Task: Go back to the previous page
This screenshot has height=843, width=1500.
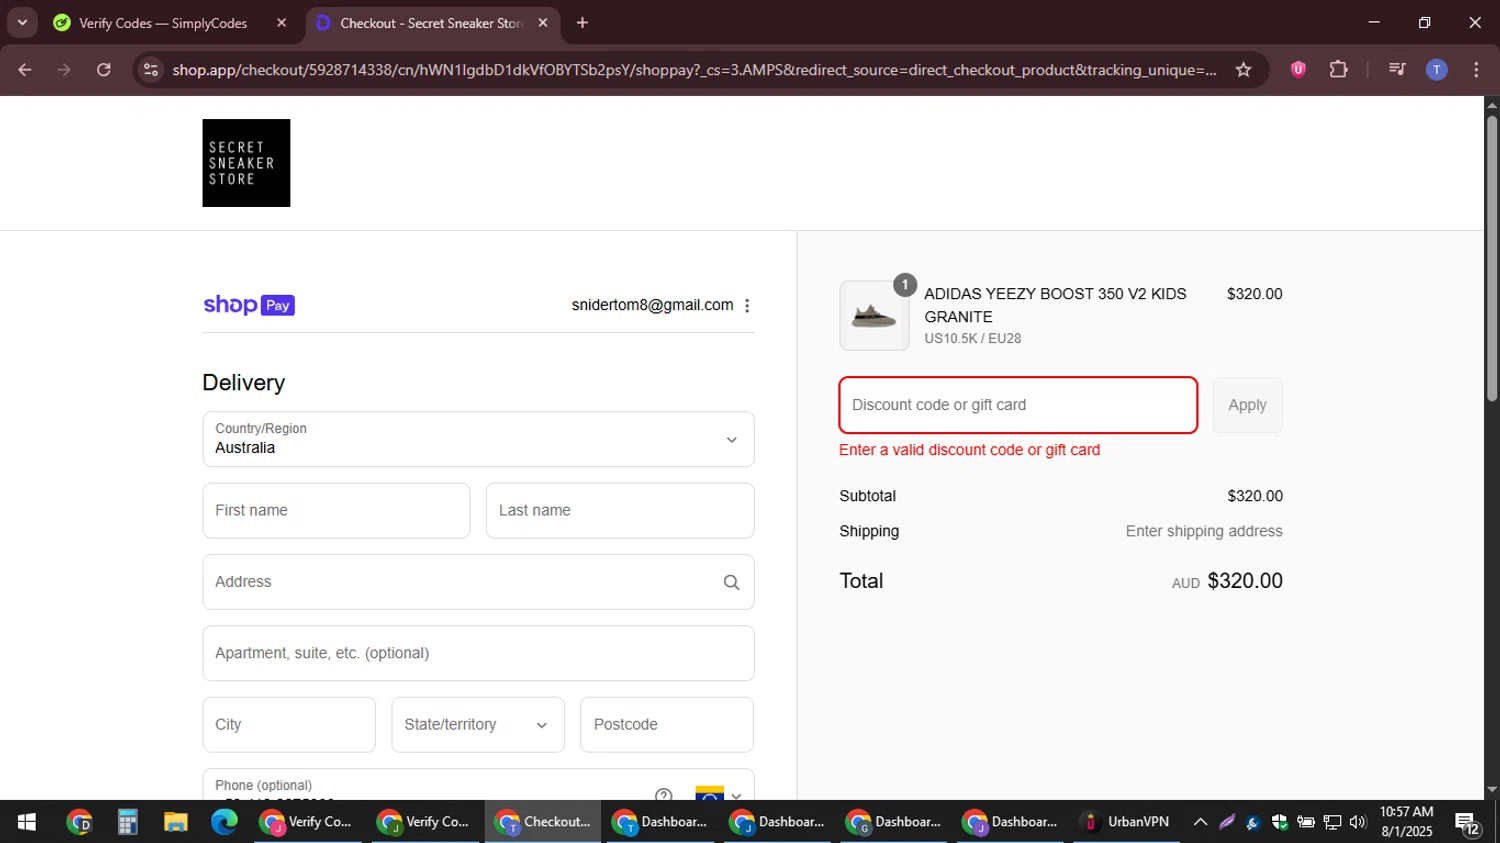Action: pos(25,70)
